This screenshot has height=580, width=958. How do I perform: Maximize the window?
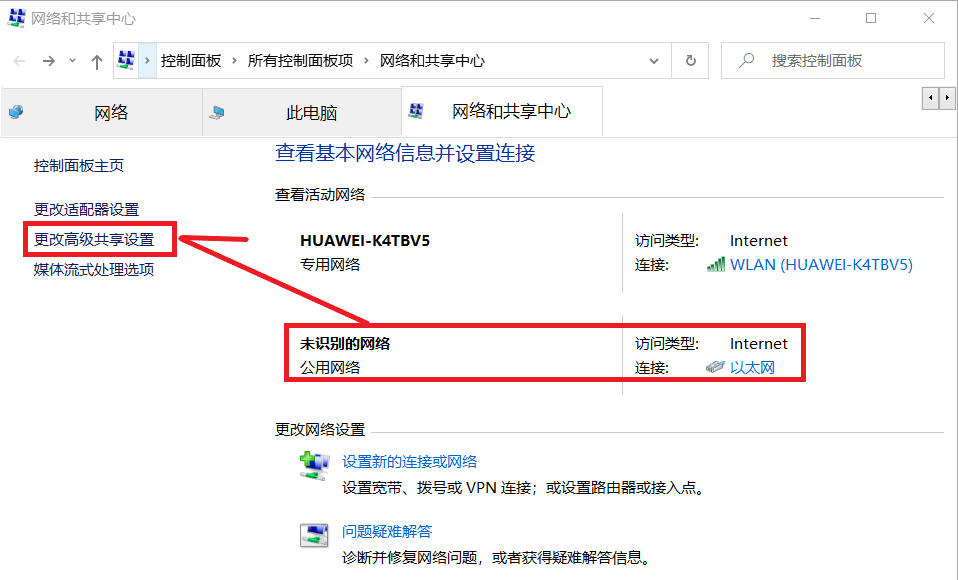(871, 18)
